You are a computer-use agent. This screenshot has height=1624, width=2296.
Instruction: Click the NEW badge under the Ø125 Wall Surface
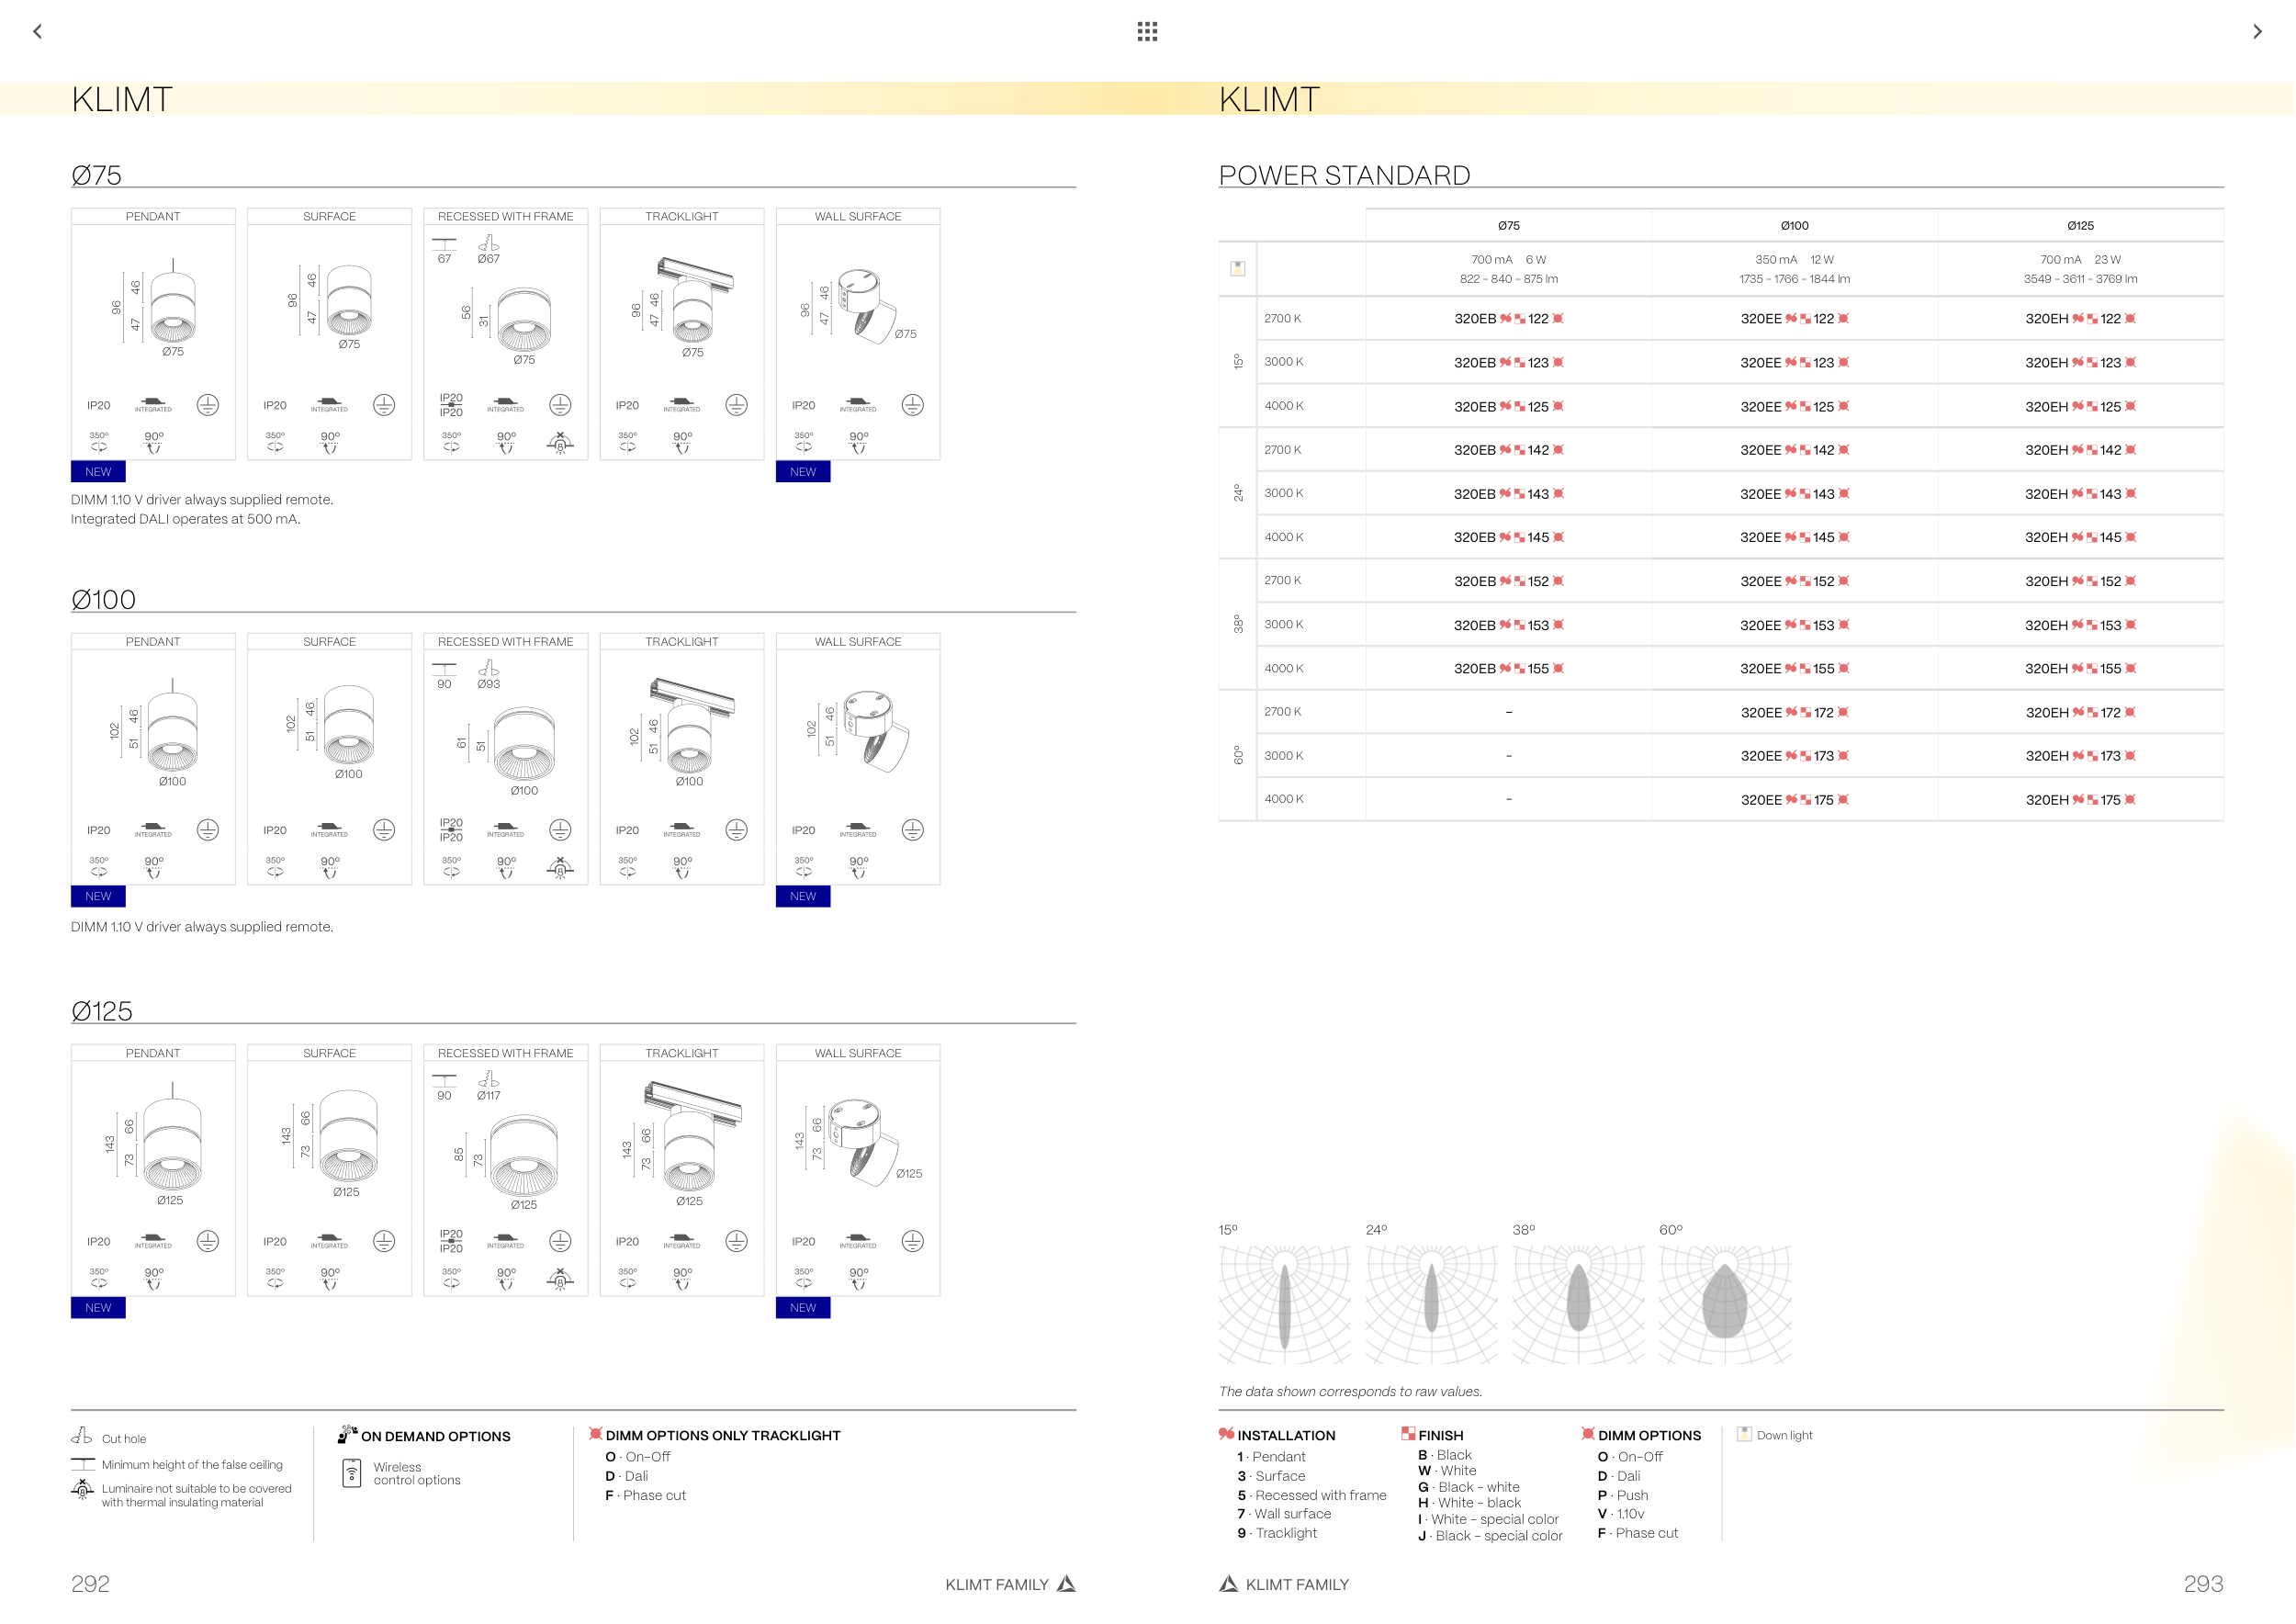802,1308
